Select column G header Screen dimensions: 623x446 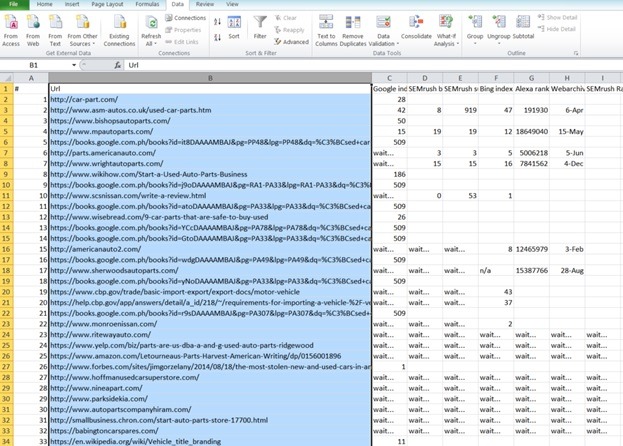532,78
